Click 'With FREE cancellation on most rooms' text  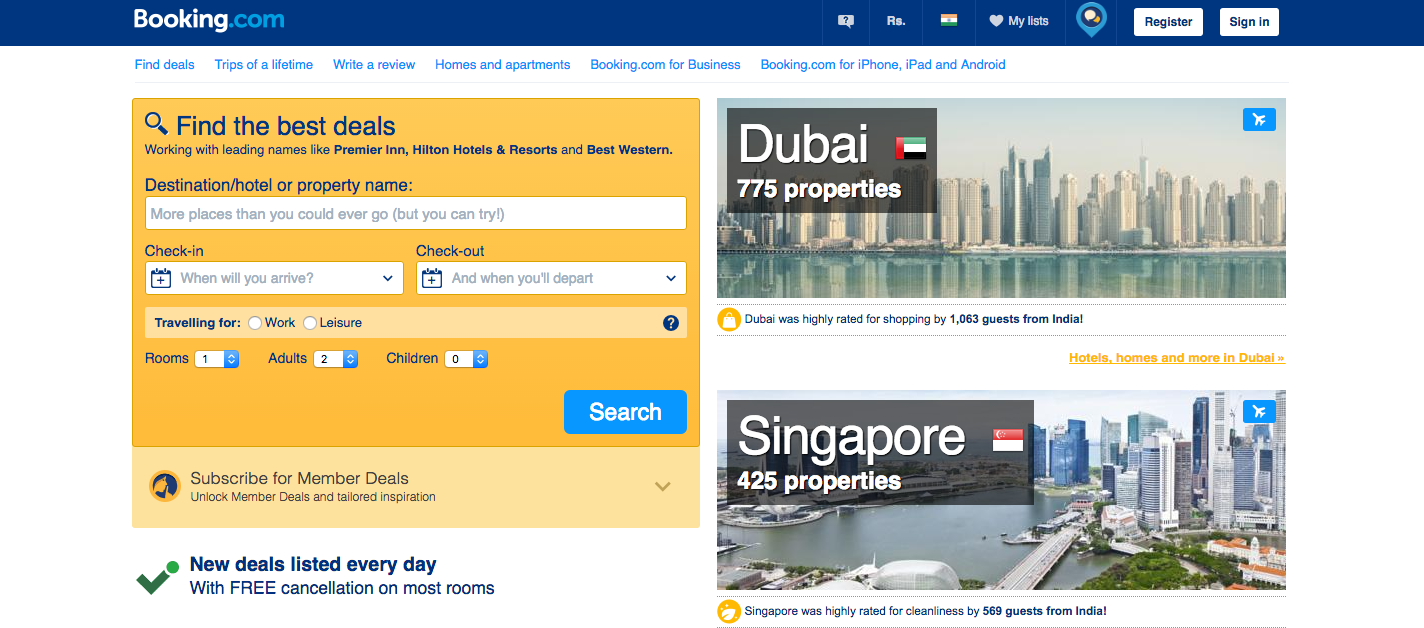coord(342,588)
